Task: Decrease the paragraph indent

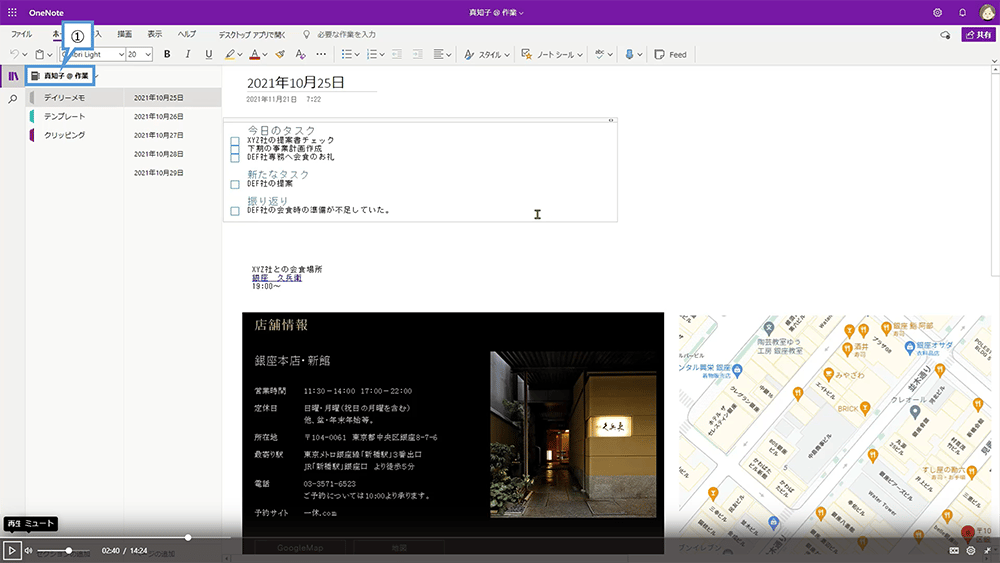Action: [x=397, y=54]
